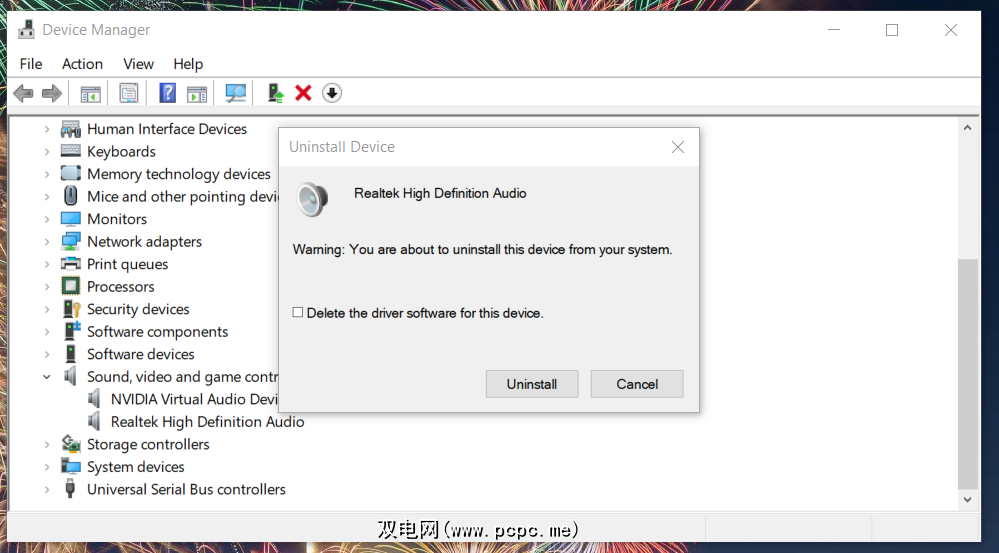Click the Memory technology devices icon
Viewport: 999px width, 553px height.
point(70,173)
